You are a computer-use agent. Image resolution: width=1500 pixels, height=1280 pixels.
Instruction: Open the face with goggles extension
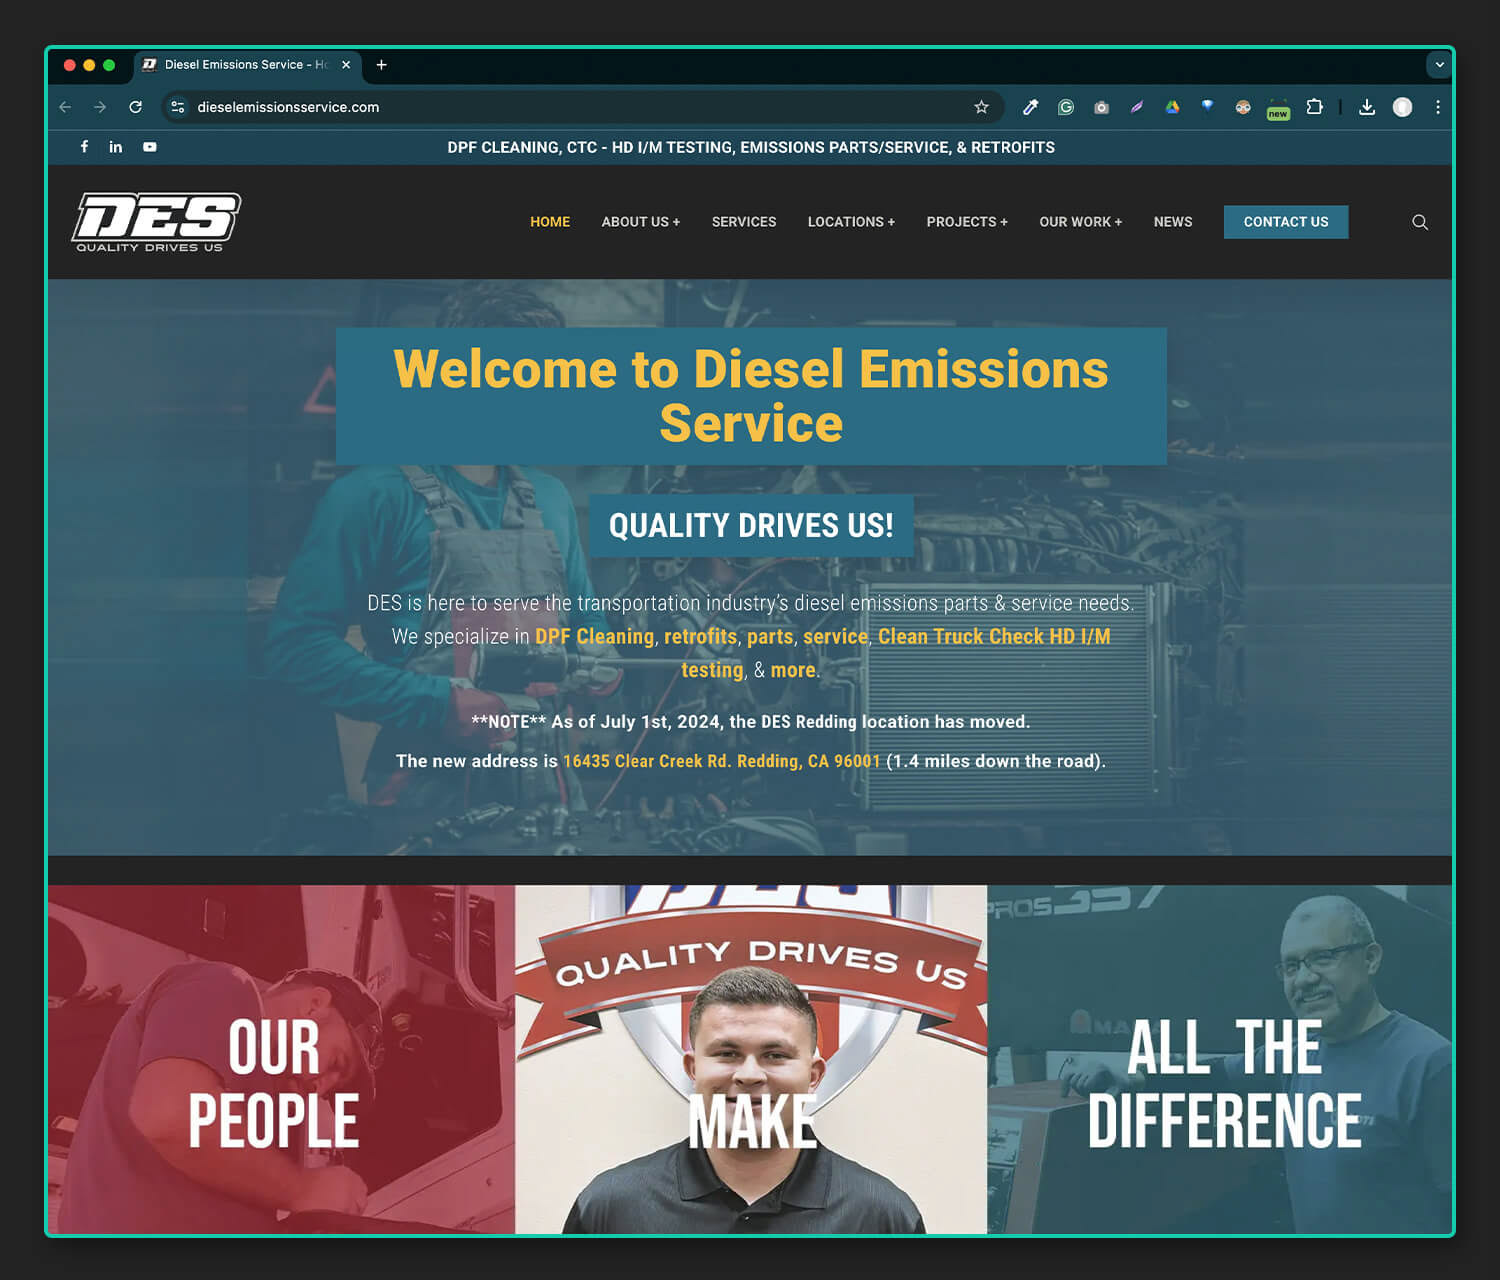pos(1243,107)
